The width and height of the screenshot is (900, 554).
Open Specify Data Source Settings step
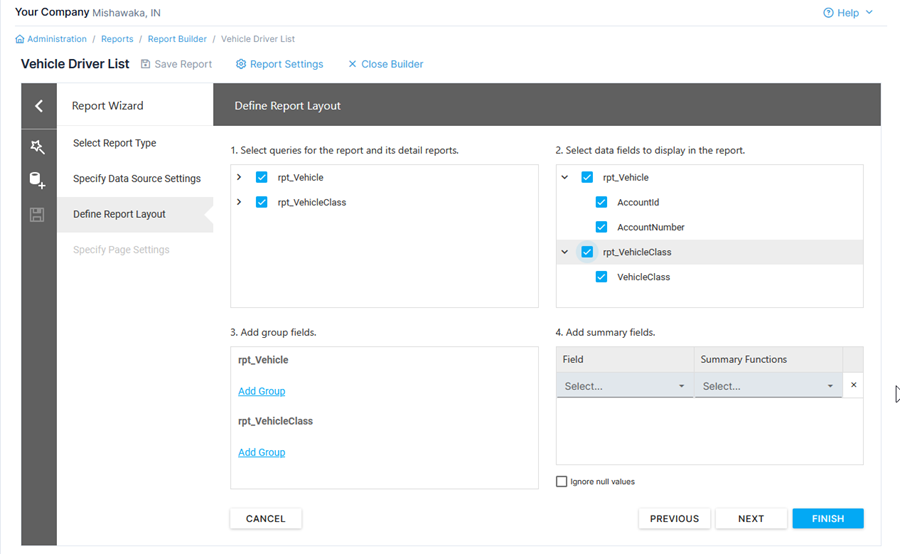coord(136,179)
